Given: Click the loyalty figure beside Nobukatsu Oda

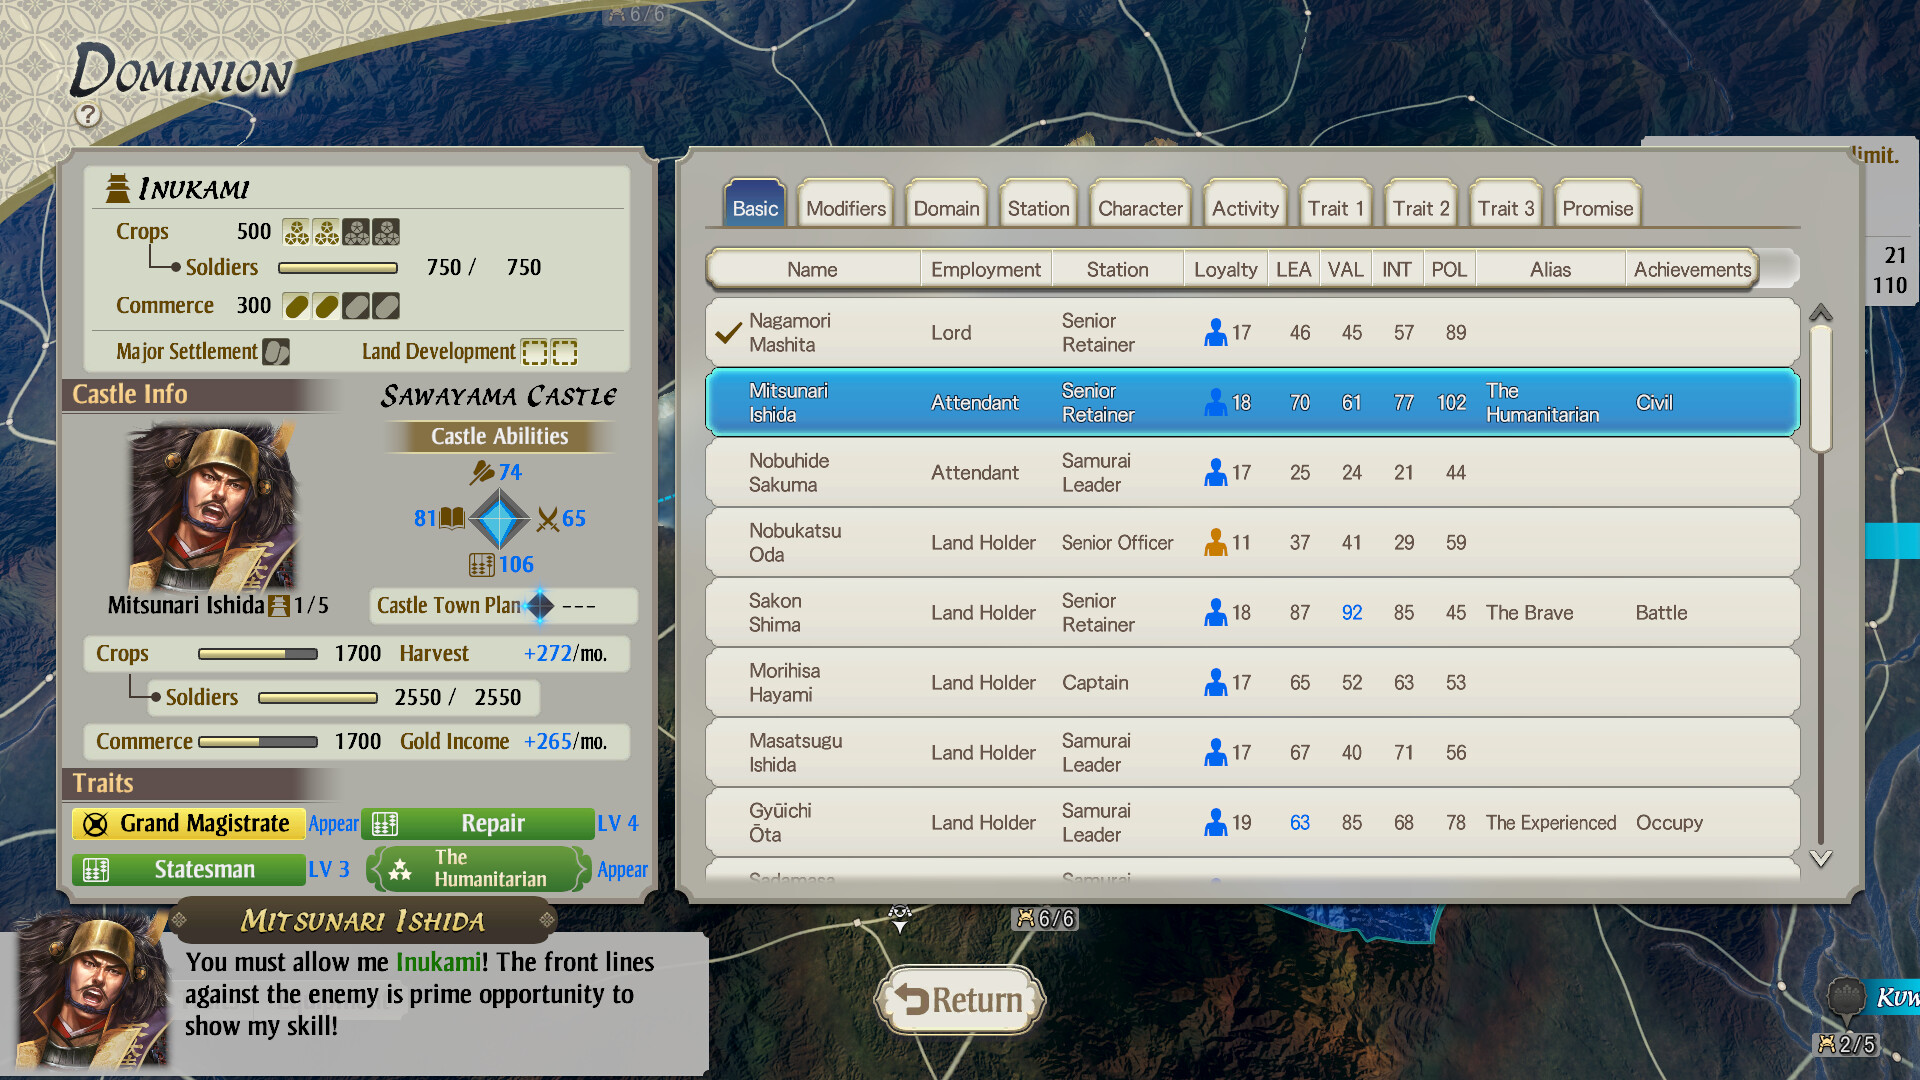Looking at the screenshot, I should [x=1217, y=542].
